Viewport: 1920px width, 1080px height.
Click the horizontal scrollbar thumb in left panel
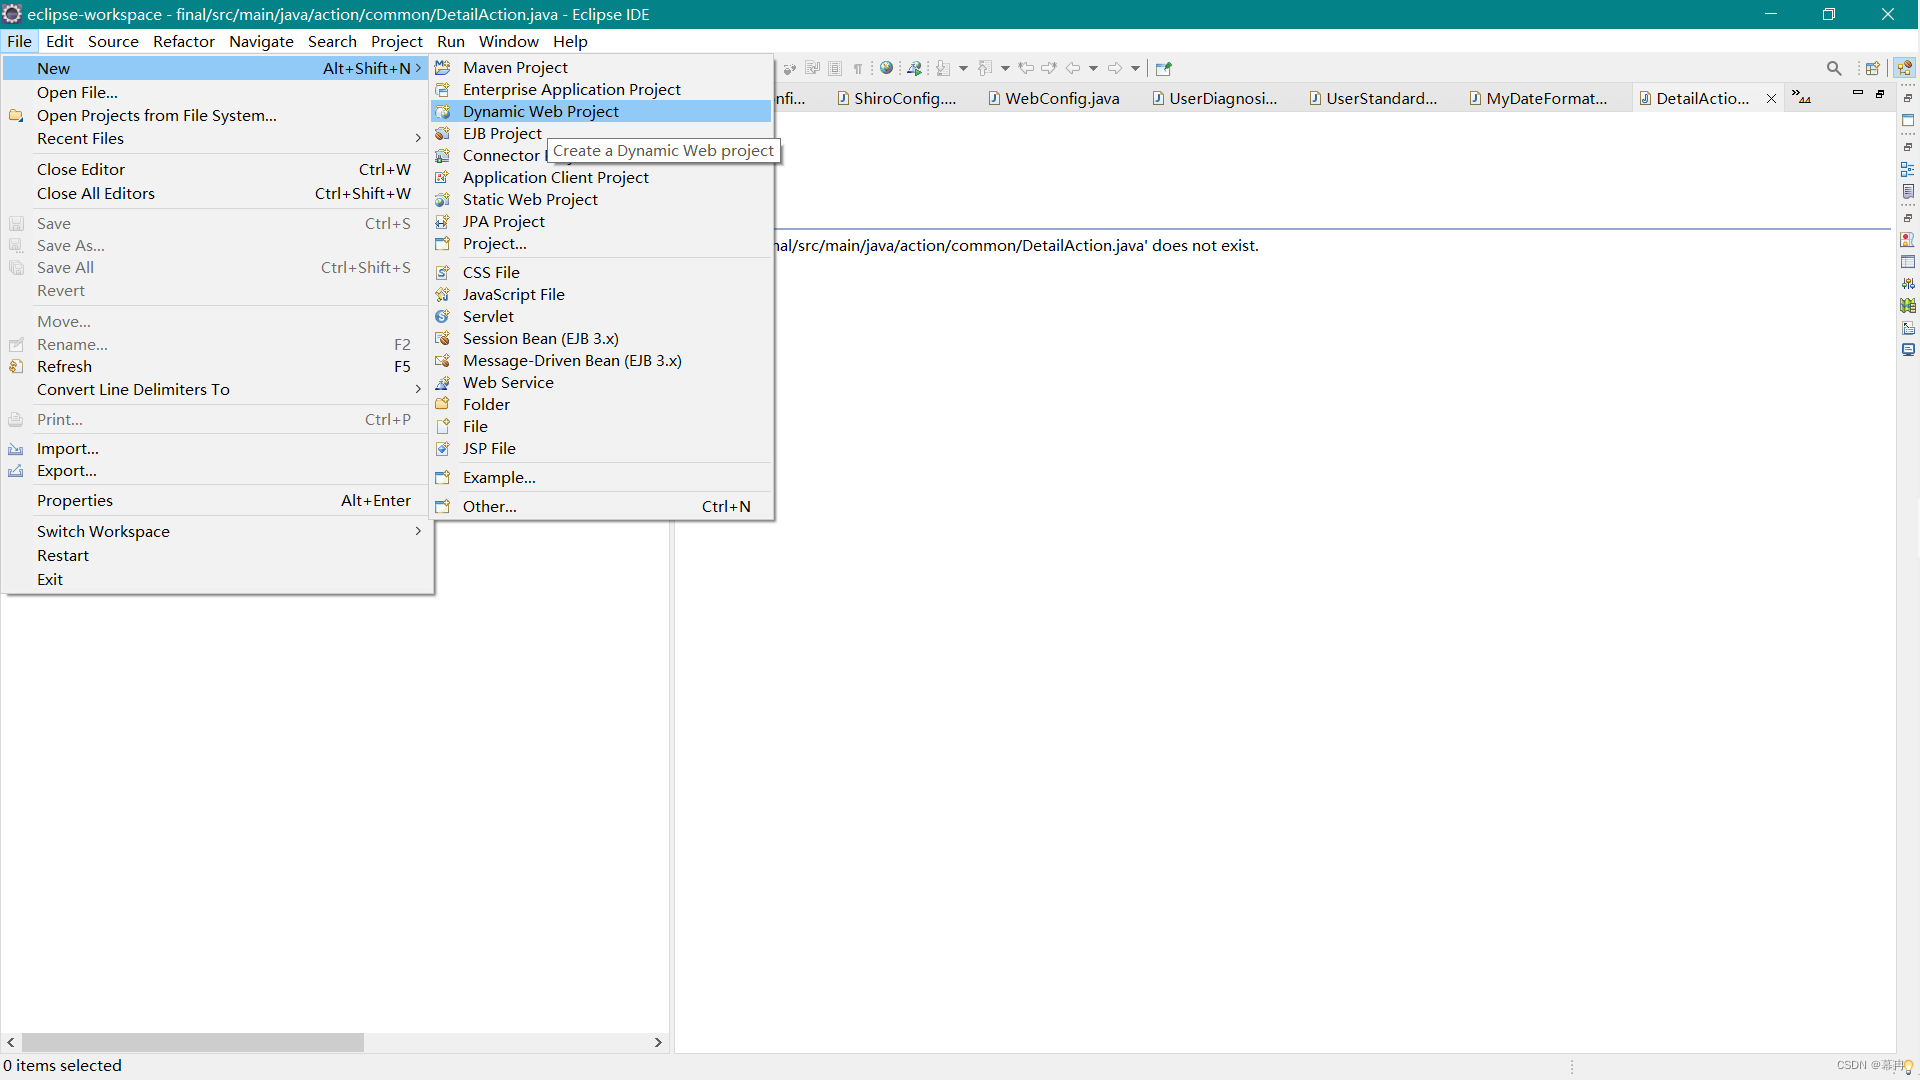192,1042
